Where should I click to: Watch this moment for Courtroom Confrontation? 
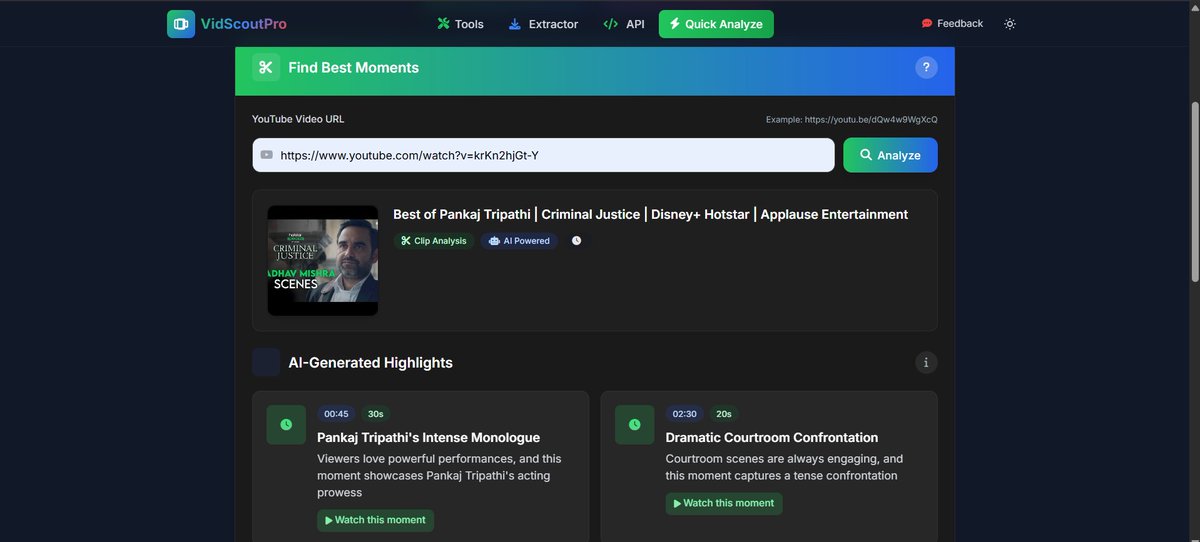click(724, 503)
